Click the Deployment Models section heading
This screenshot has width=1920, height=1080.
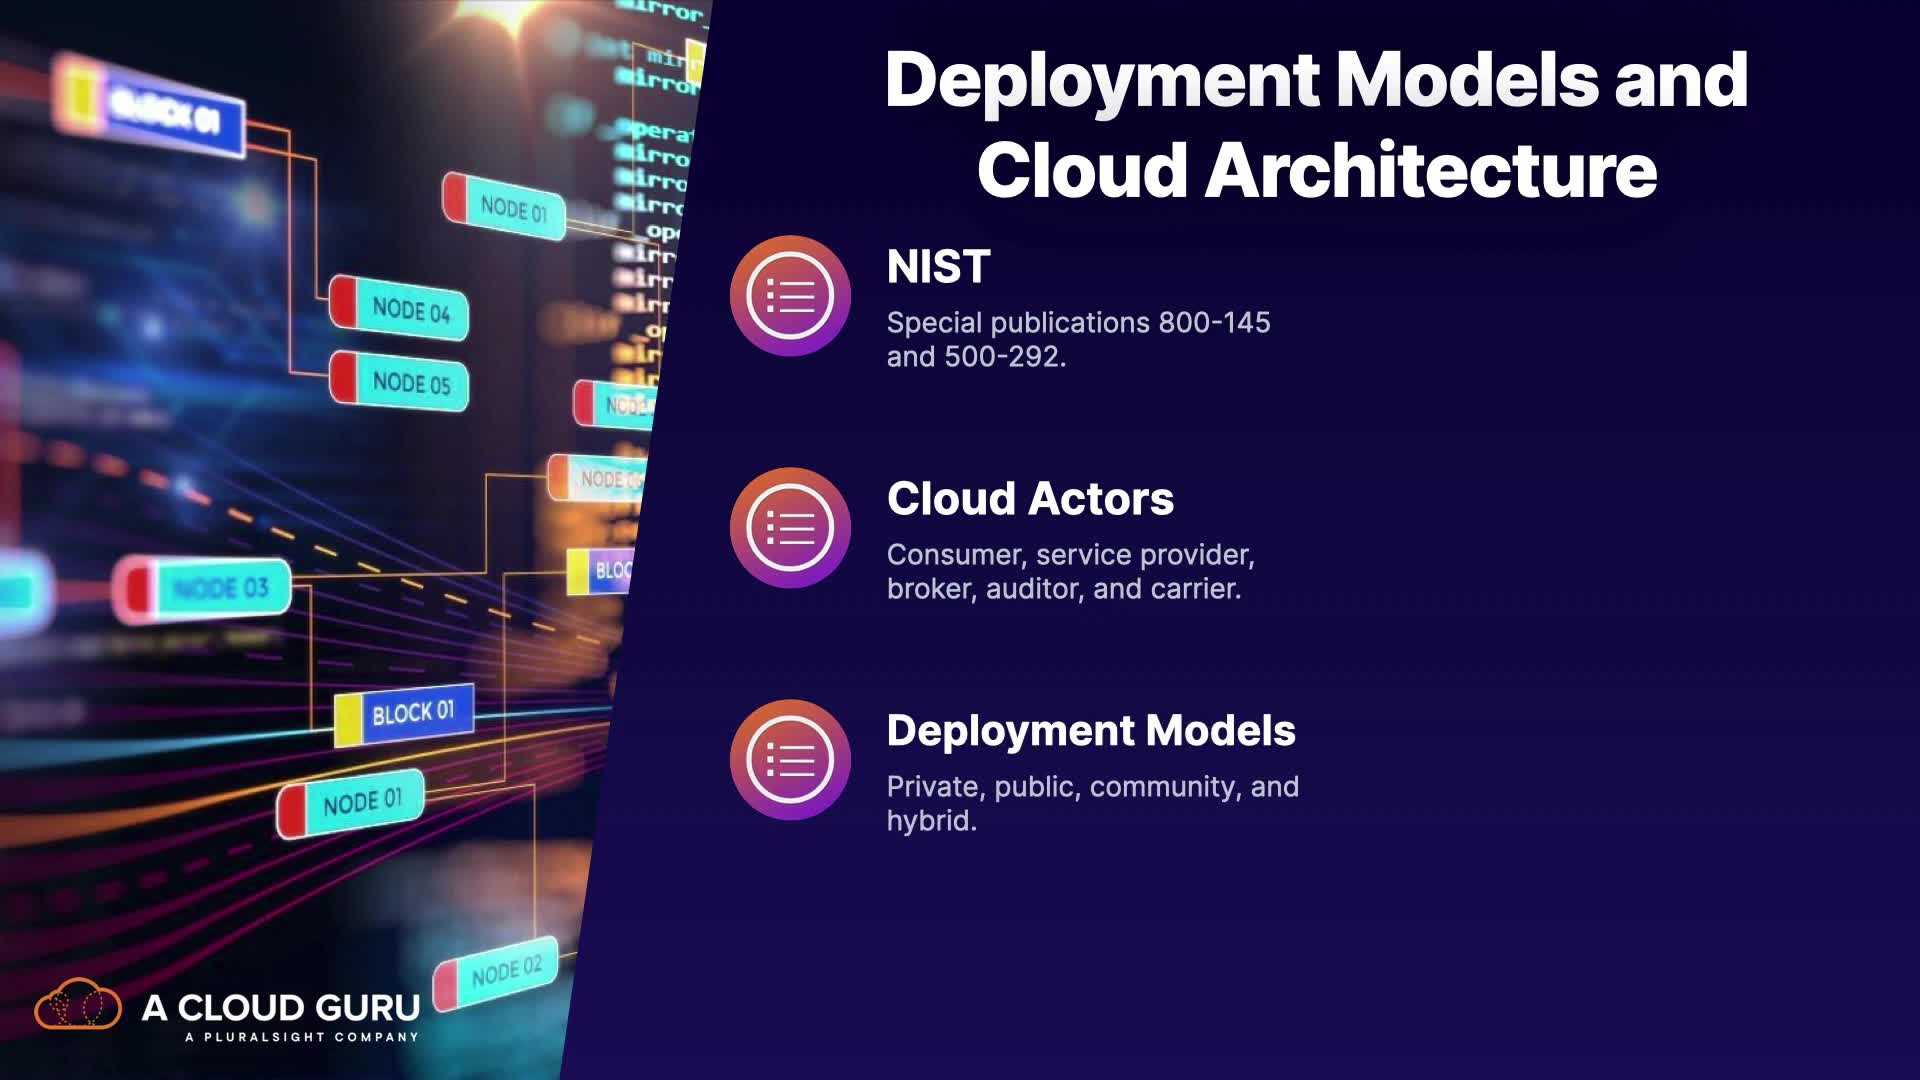(x=1091, y=731)
